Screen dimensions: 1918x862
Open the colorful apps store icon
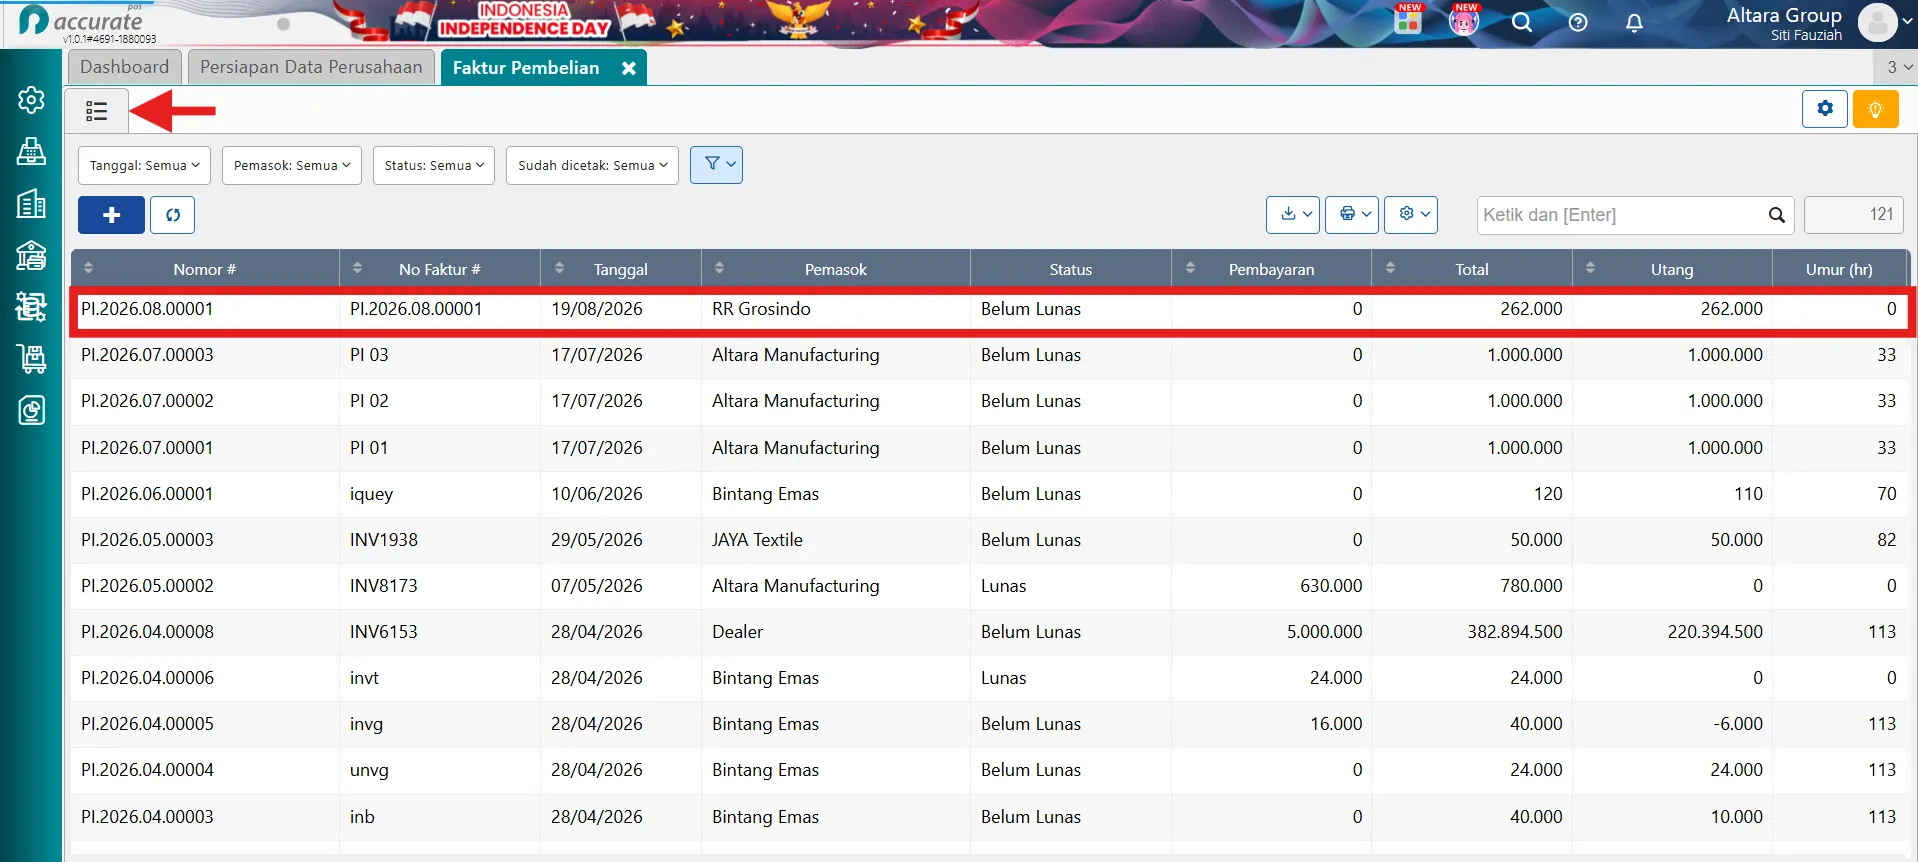(x=1408, y=21)
